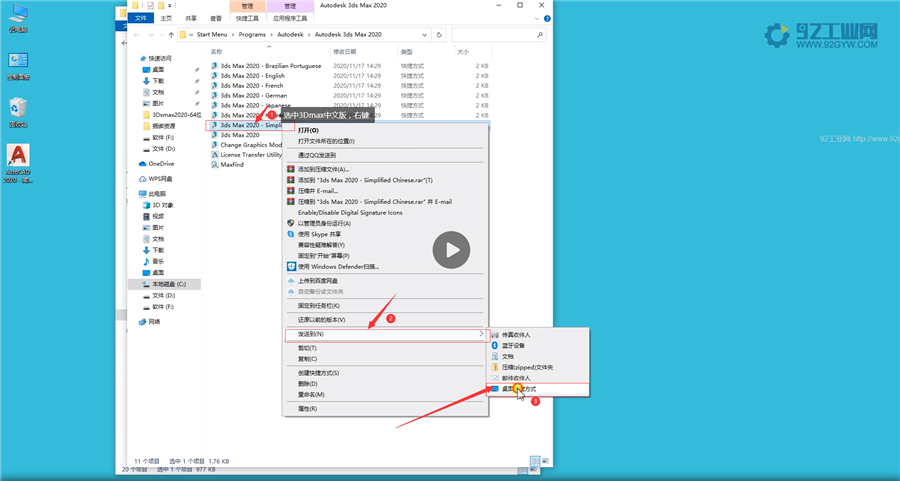Select 3ds Max 2020 - French file row

click(349, 86)
